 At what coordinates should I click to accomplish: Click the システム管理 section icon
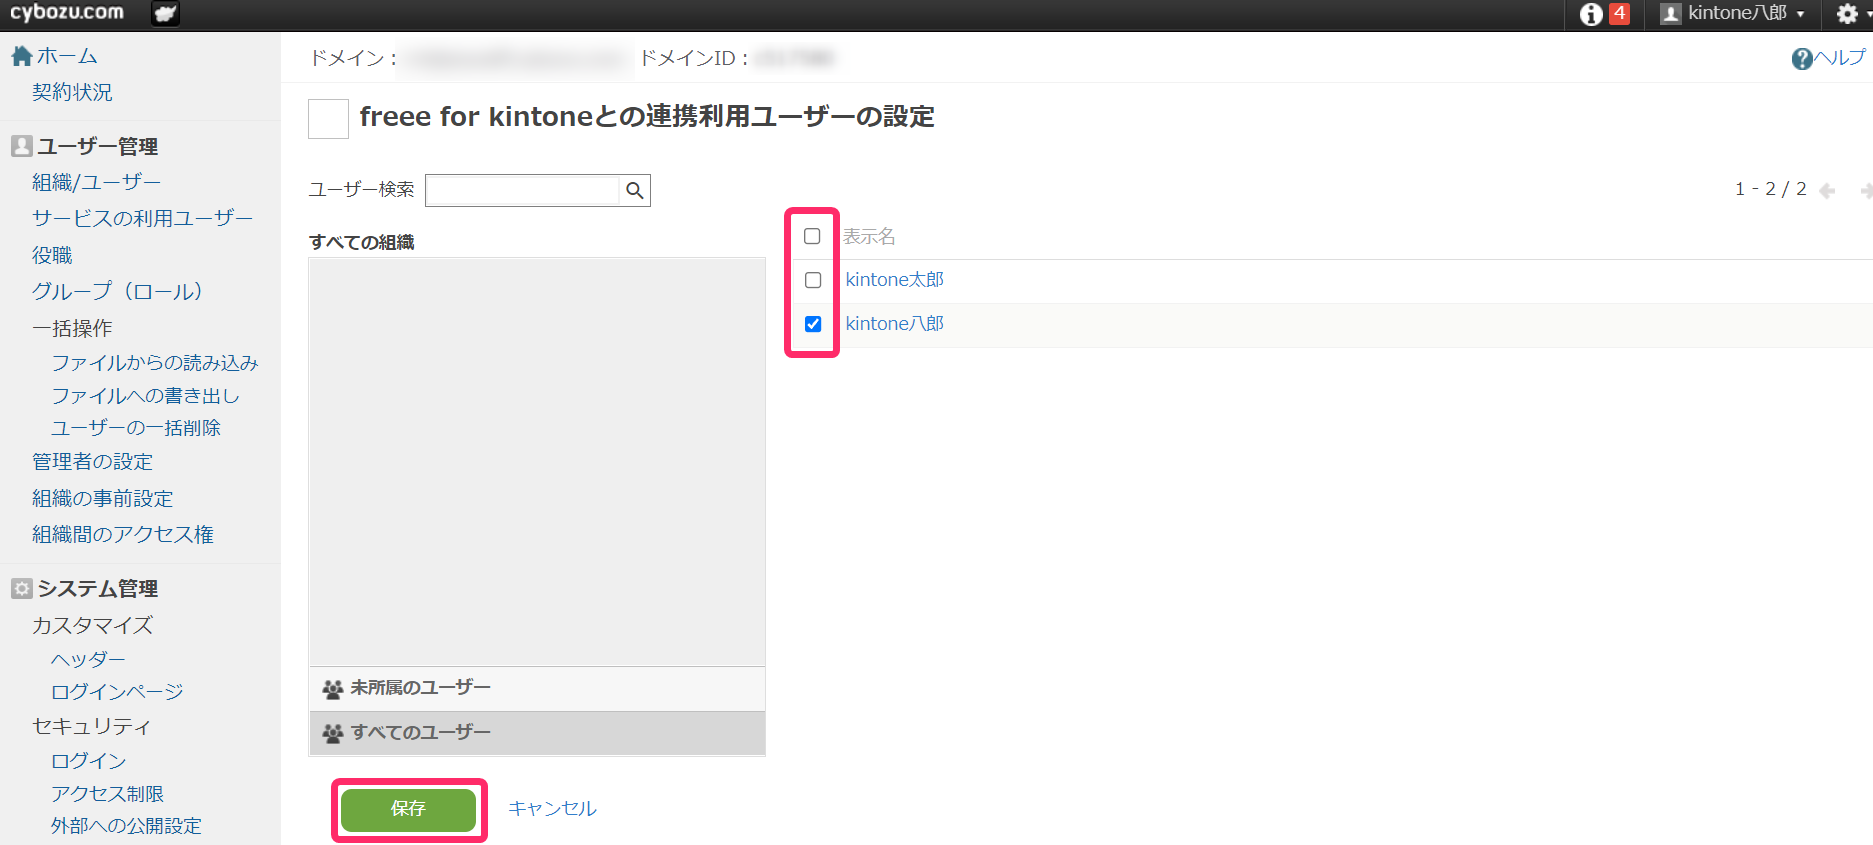[22, 588]
